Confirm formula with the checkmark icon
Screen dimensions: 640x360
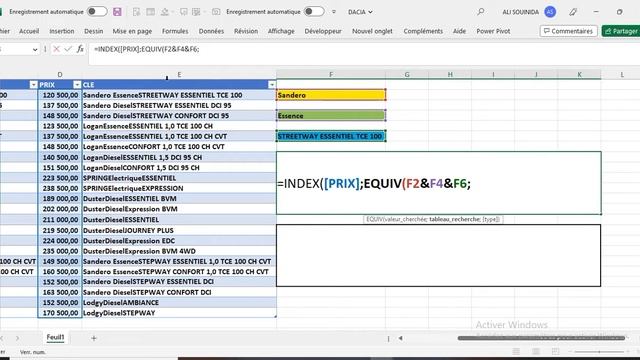click(x=68, y=49)
